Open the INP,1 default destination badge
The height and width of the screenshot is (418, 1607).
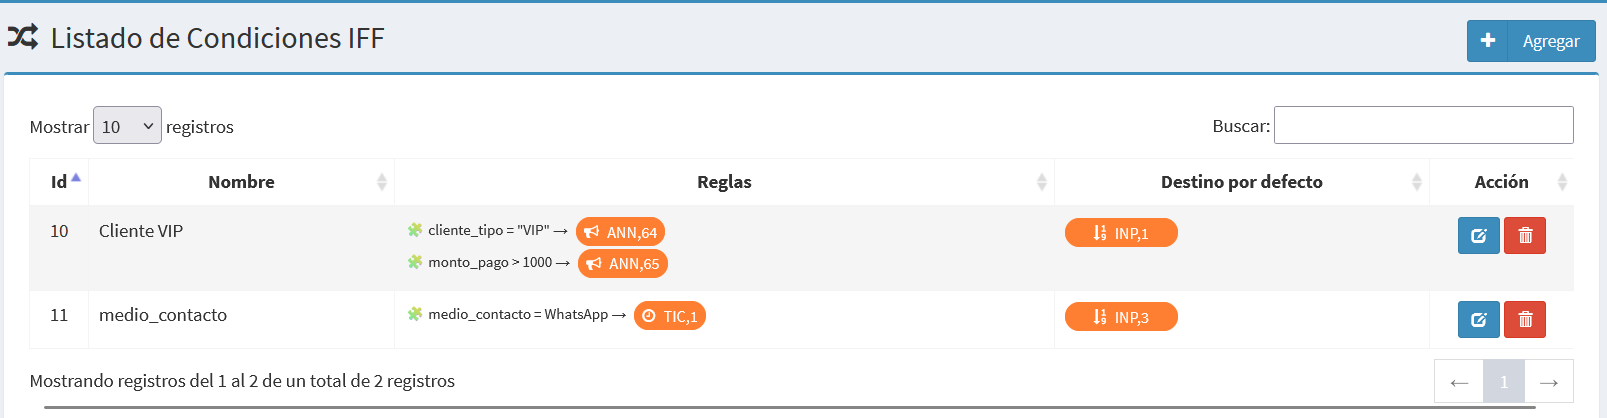click(1121, 233)
